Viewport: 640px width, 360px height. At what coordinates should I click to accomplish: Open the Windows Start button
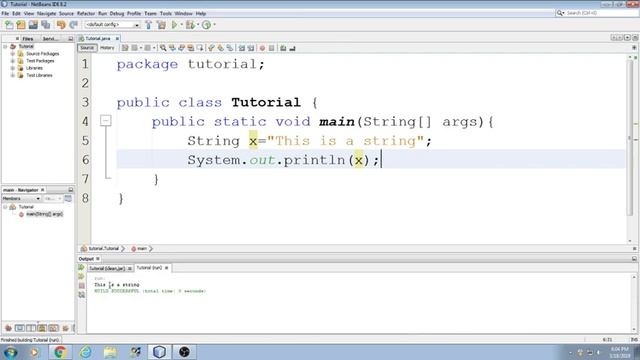click(x=10, y=352)
